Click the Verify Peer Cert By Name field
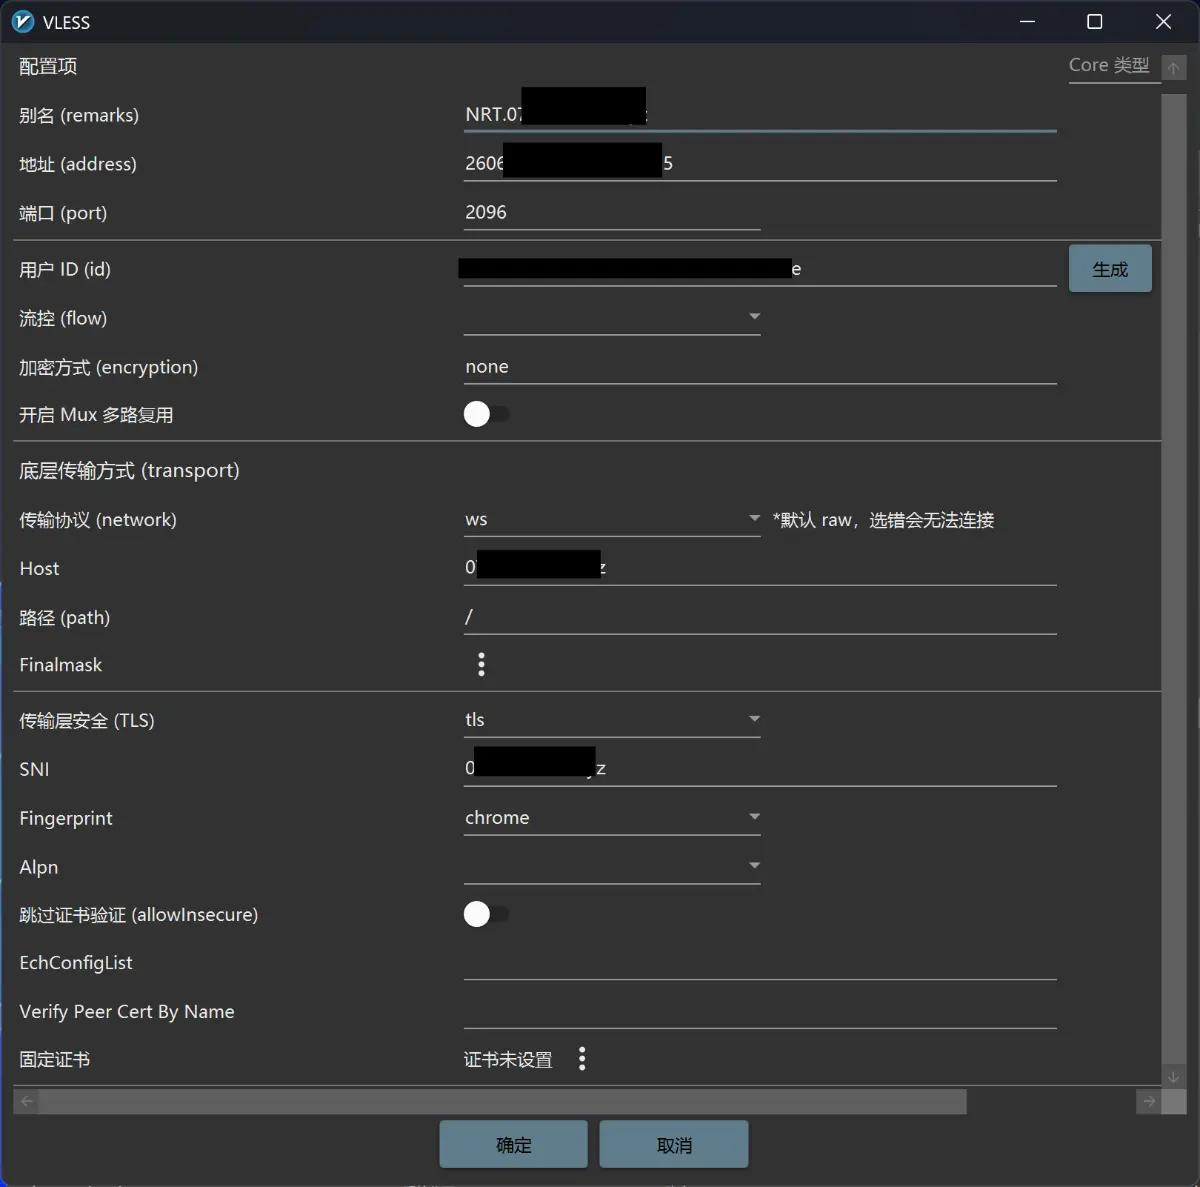Screen dimensions: 1200x1187 click(x=760, y=1012)
